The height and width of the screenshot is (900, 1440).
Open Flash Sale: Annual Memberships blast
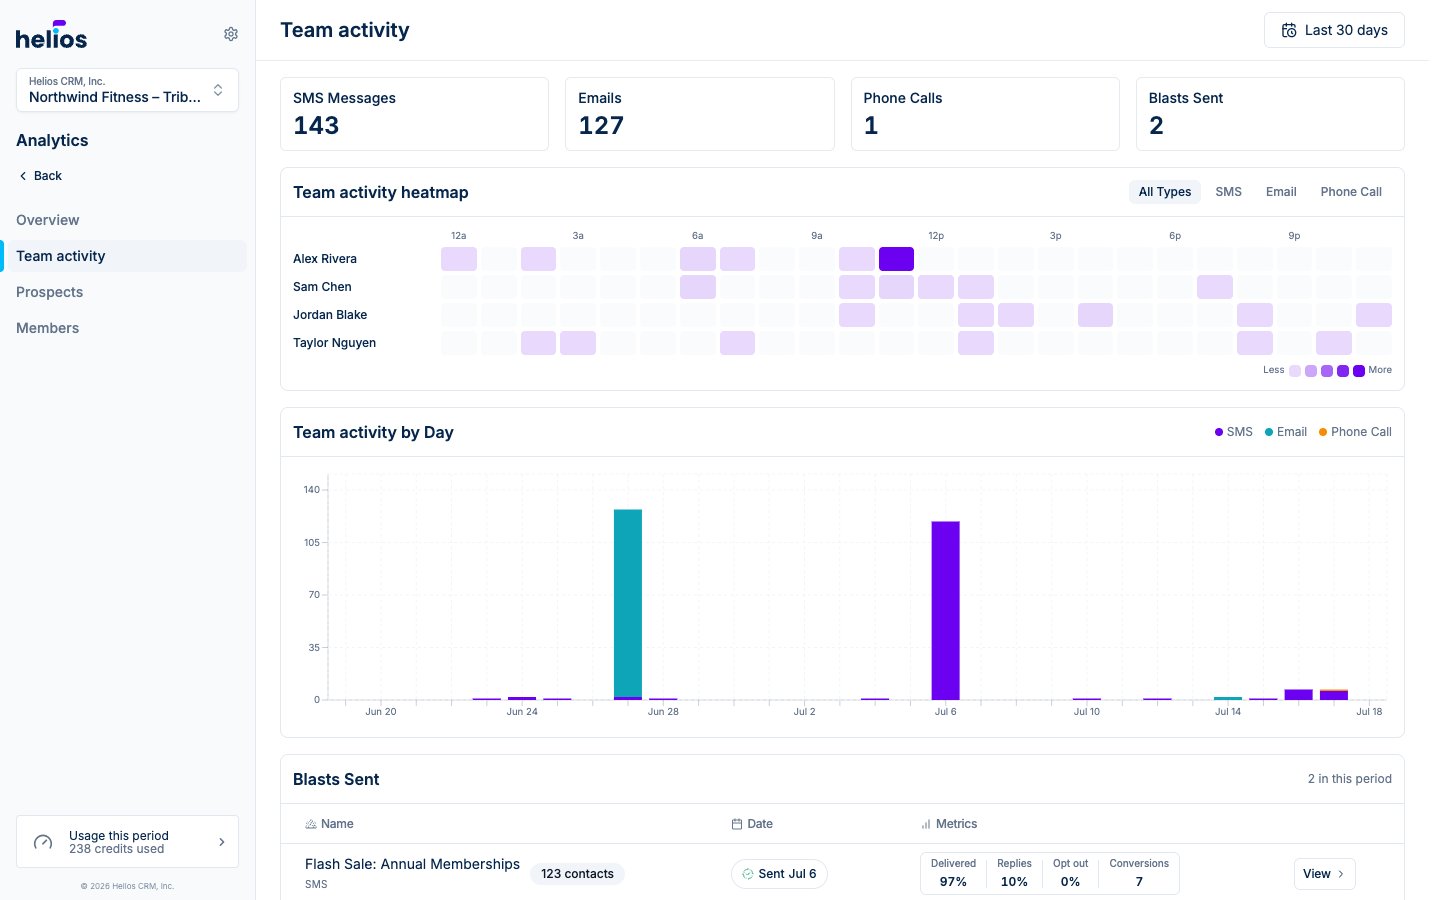[x=412, y=864]
